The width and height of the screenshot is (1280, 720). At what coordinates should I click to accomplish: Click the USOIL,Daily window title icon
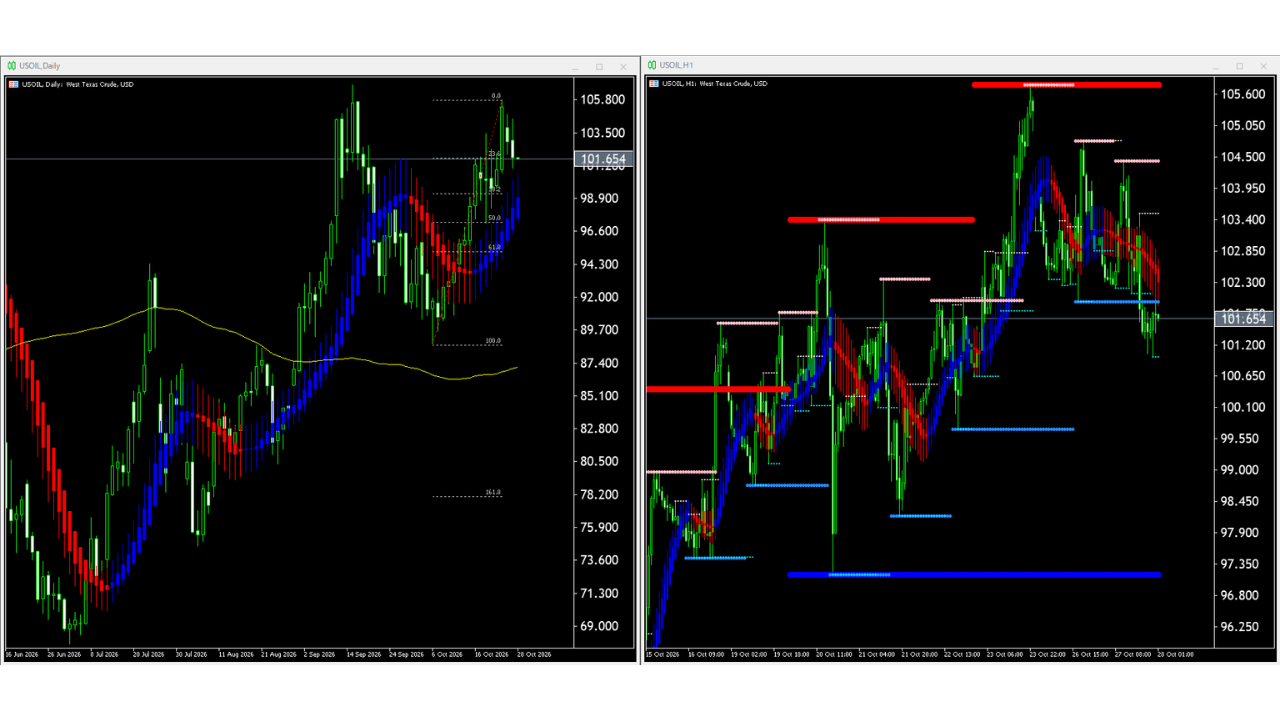12,66
